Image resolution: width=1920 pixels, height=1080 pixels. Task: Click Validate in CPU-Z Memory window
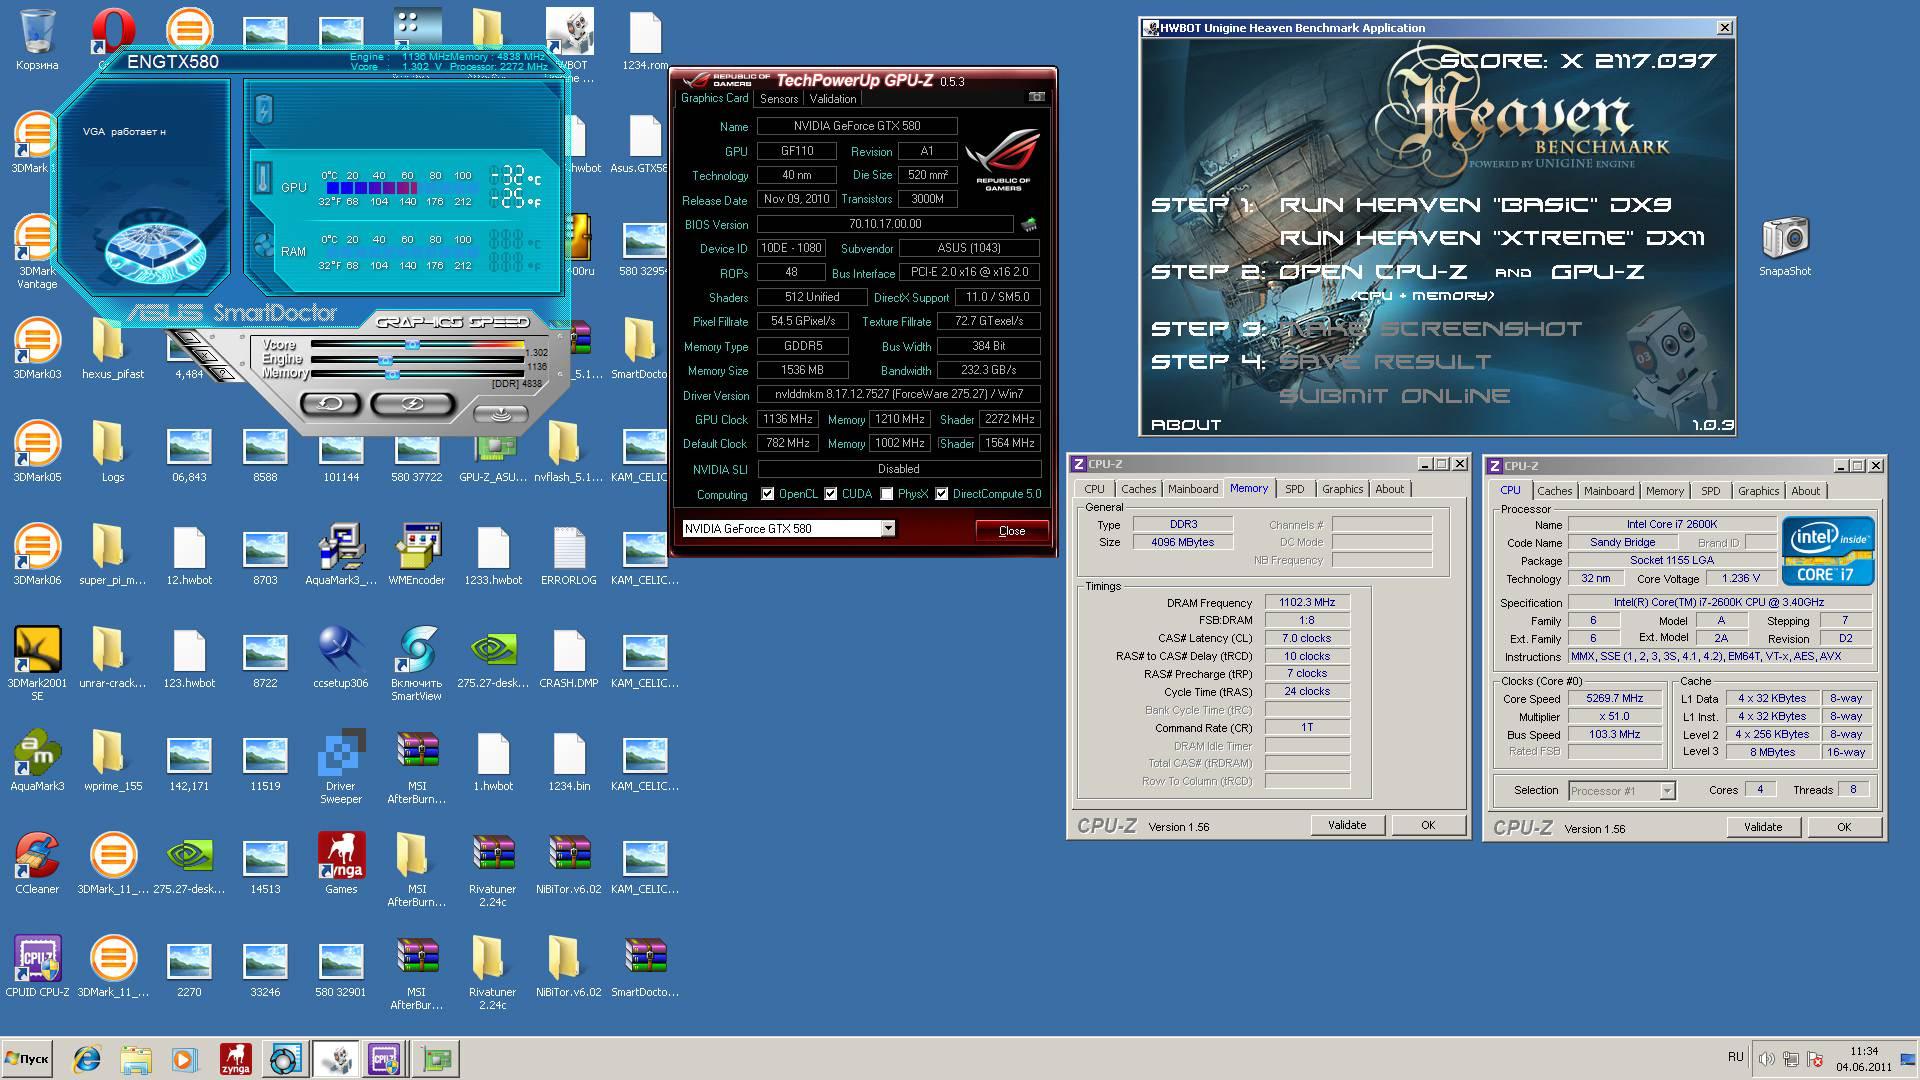1347,825
